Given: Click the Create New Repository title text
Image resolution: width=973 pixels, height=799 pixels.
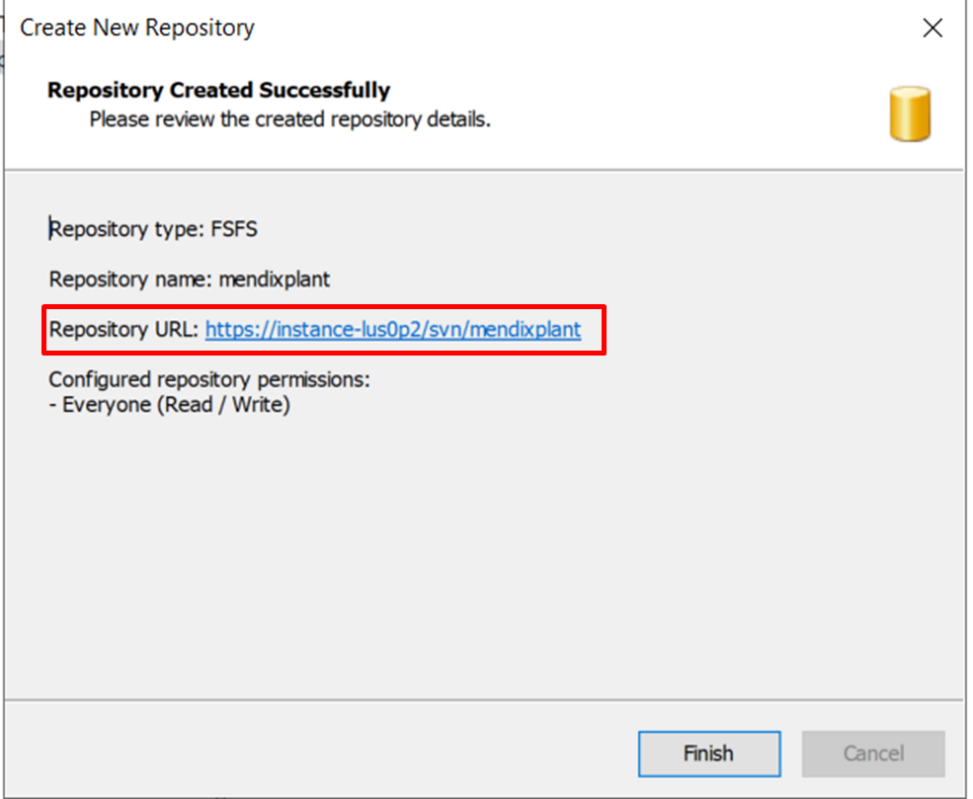Looking at the screenshot, I should pyautogui.click(x=136, y=27).
